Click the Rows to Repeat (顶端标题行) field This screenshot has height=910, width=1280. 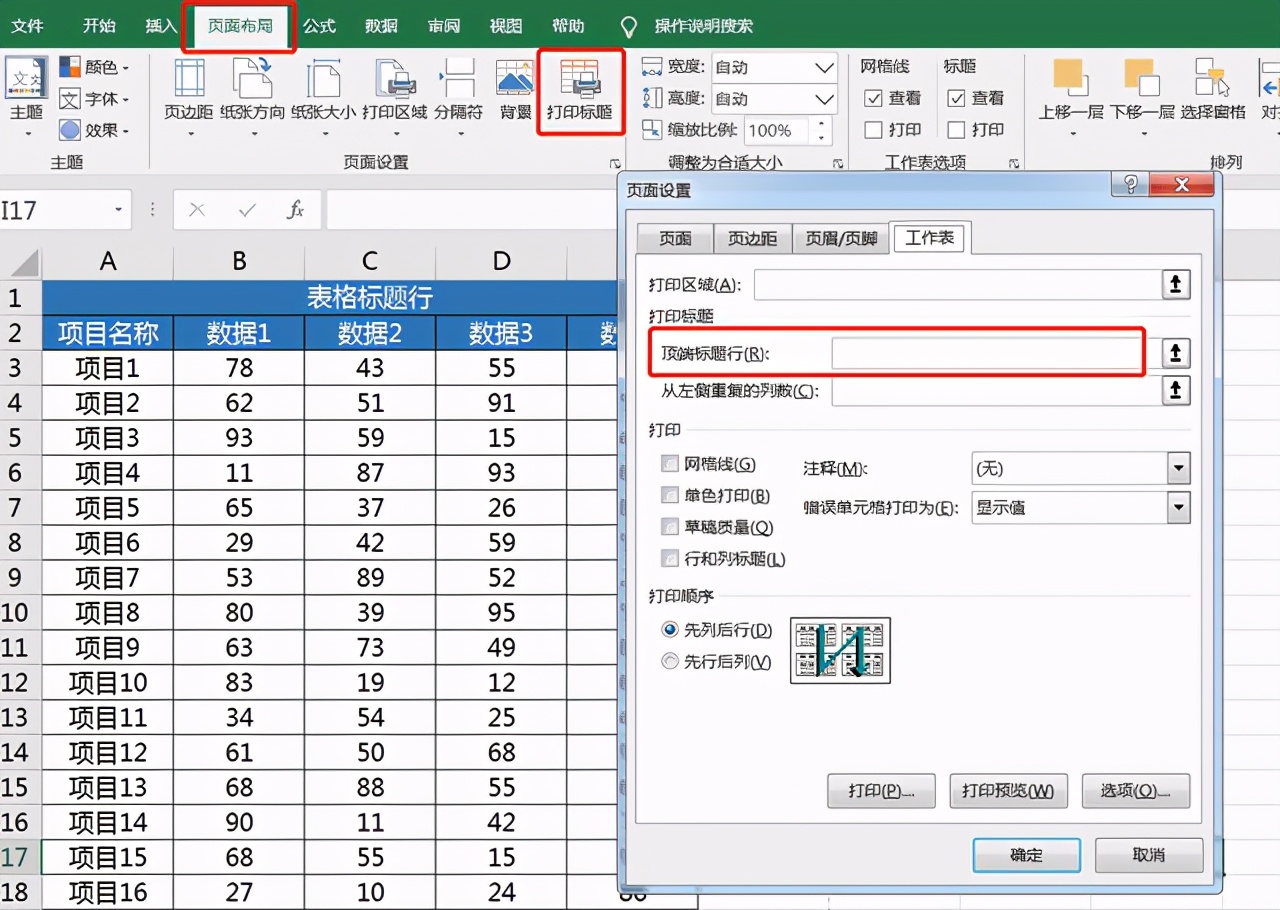[985, 353]
